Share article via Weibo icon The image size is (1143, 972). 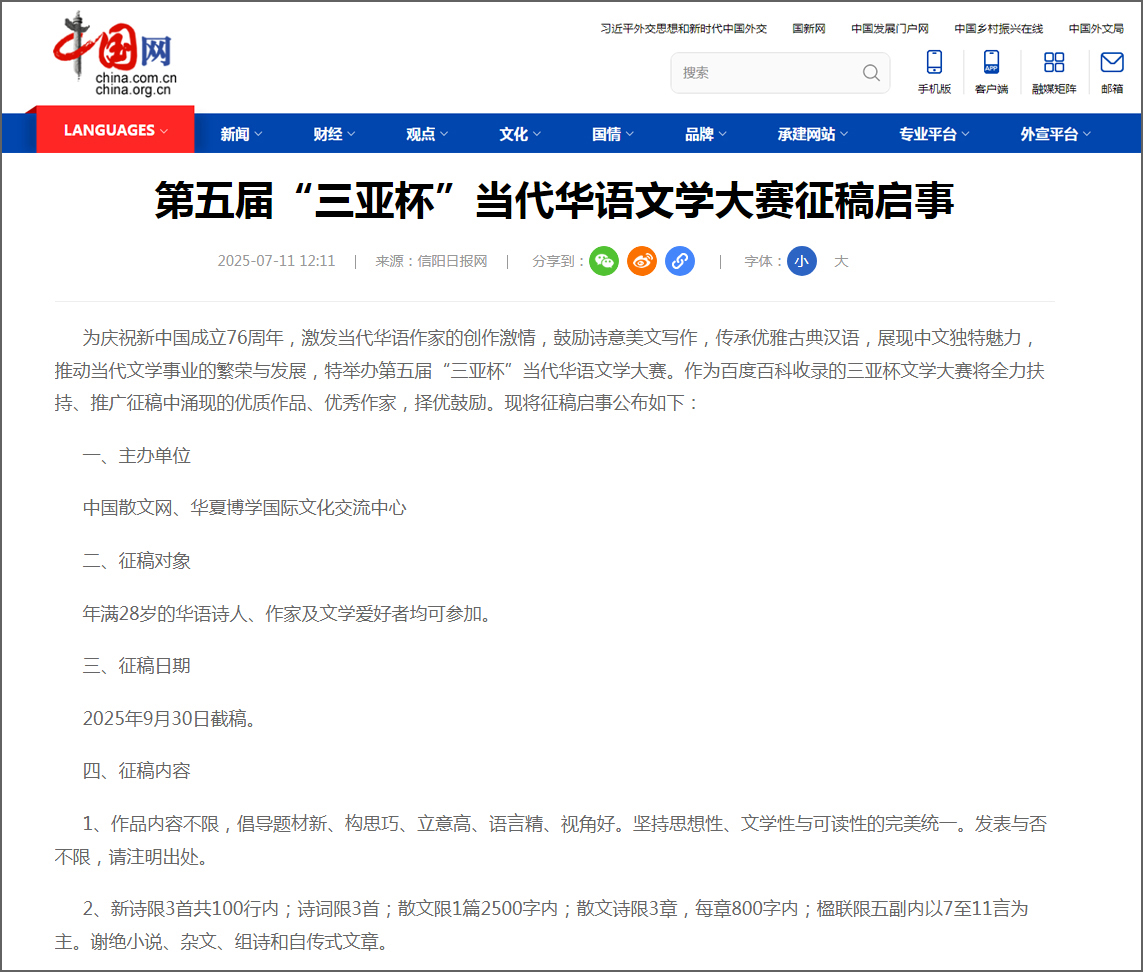[641, 261]
